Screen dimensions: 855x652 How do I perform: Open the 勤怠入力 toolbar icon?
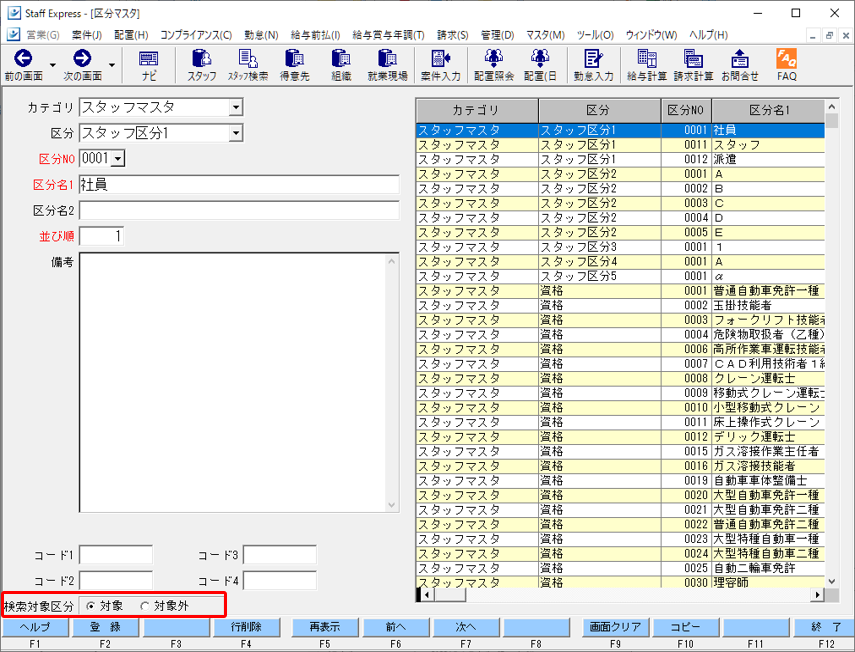tap(593, 65)
